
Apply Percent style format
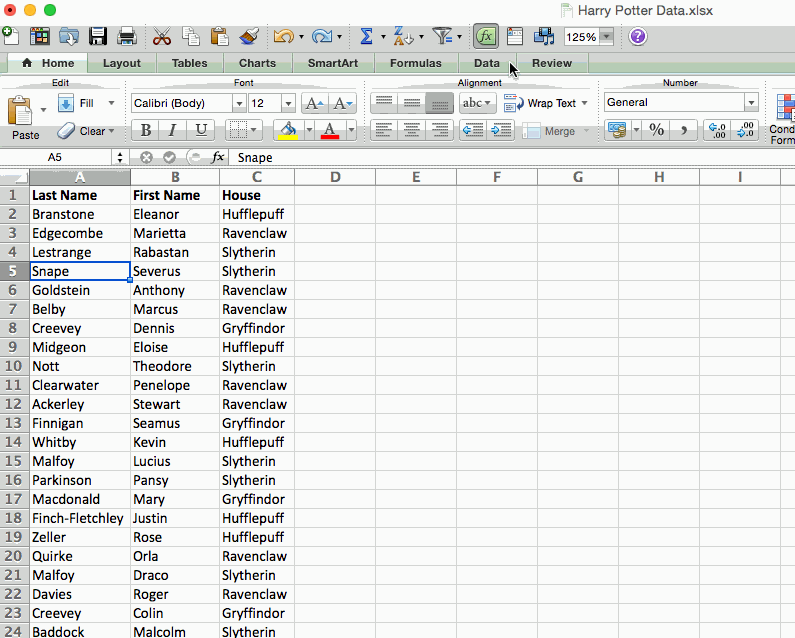pos(657,130)
